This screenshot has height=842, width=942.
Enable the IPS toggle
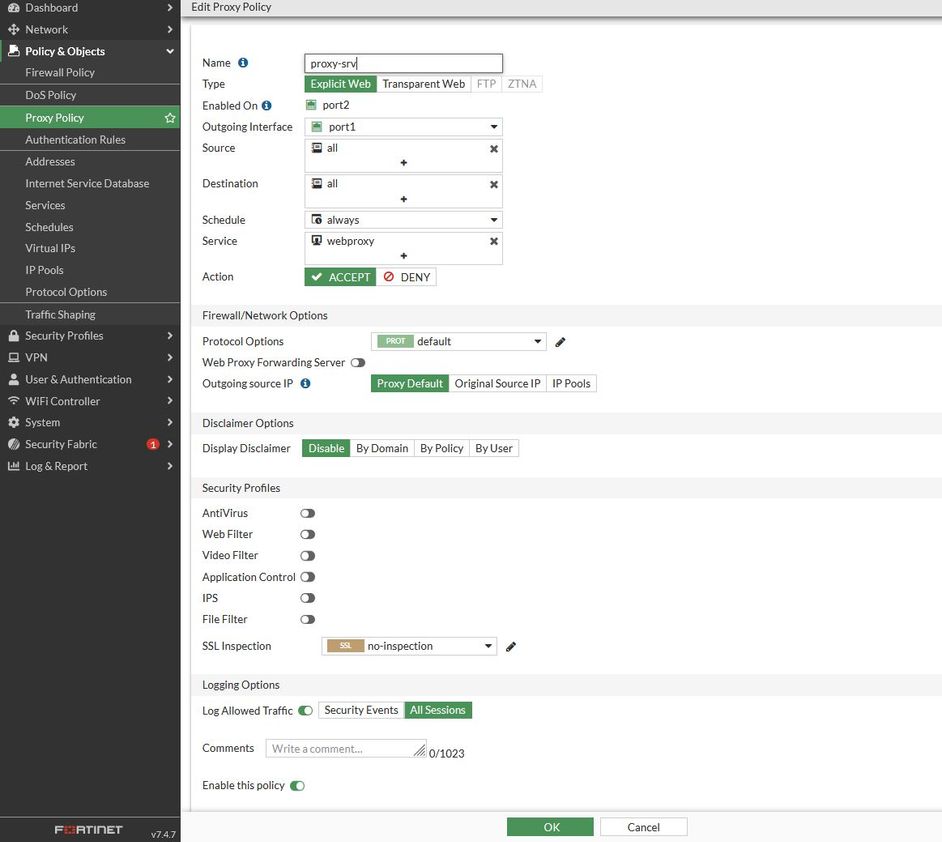[308, 598]
